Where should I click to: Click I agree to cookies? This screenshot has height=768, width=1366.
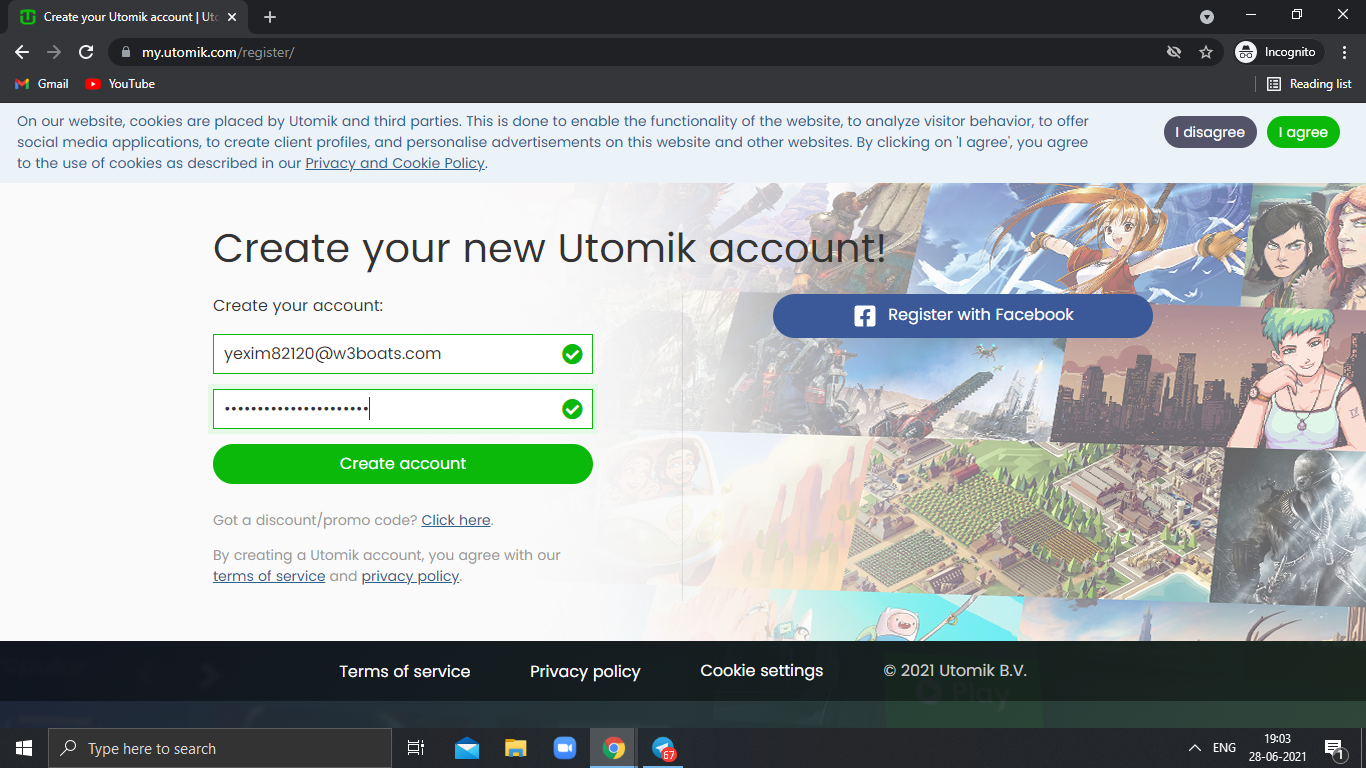[x=1303, y=132]
